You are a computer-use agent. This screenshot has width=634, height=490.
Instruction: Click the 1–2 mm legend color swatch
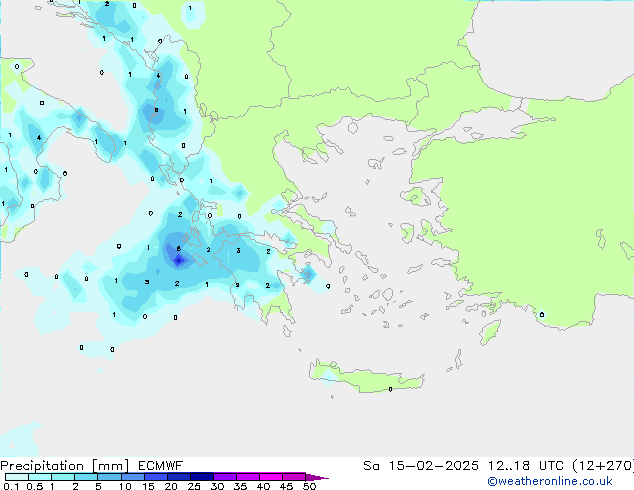(63, 477)
